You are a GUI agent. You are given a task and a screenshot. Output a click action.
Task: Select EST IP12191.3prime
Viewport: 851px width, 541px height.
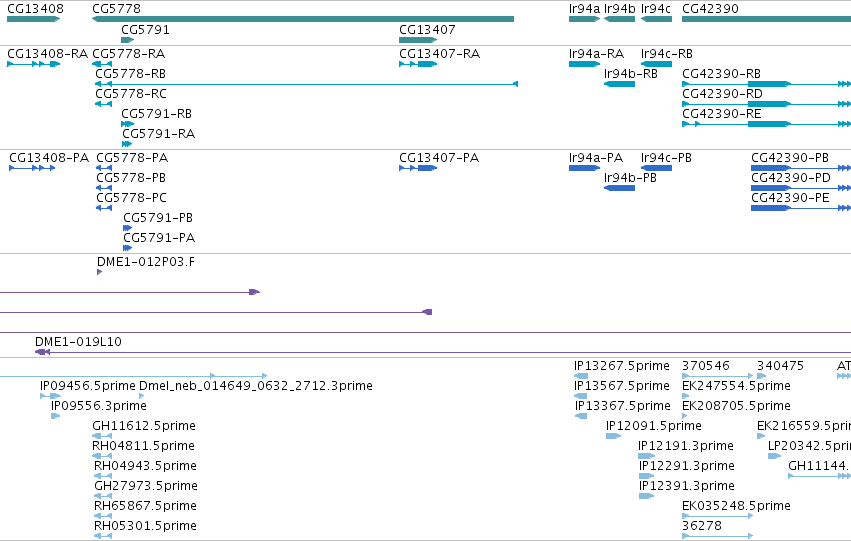[686, 446]
